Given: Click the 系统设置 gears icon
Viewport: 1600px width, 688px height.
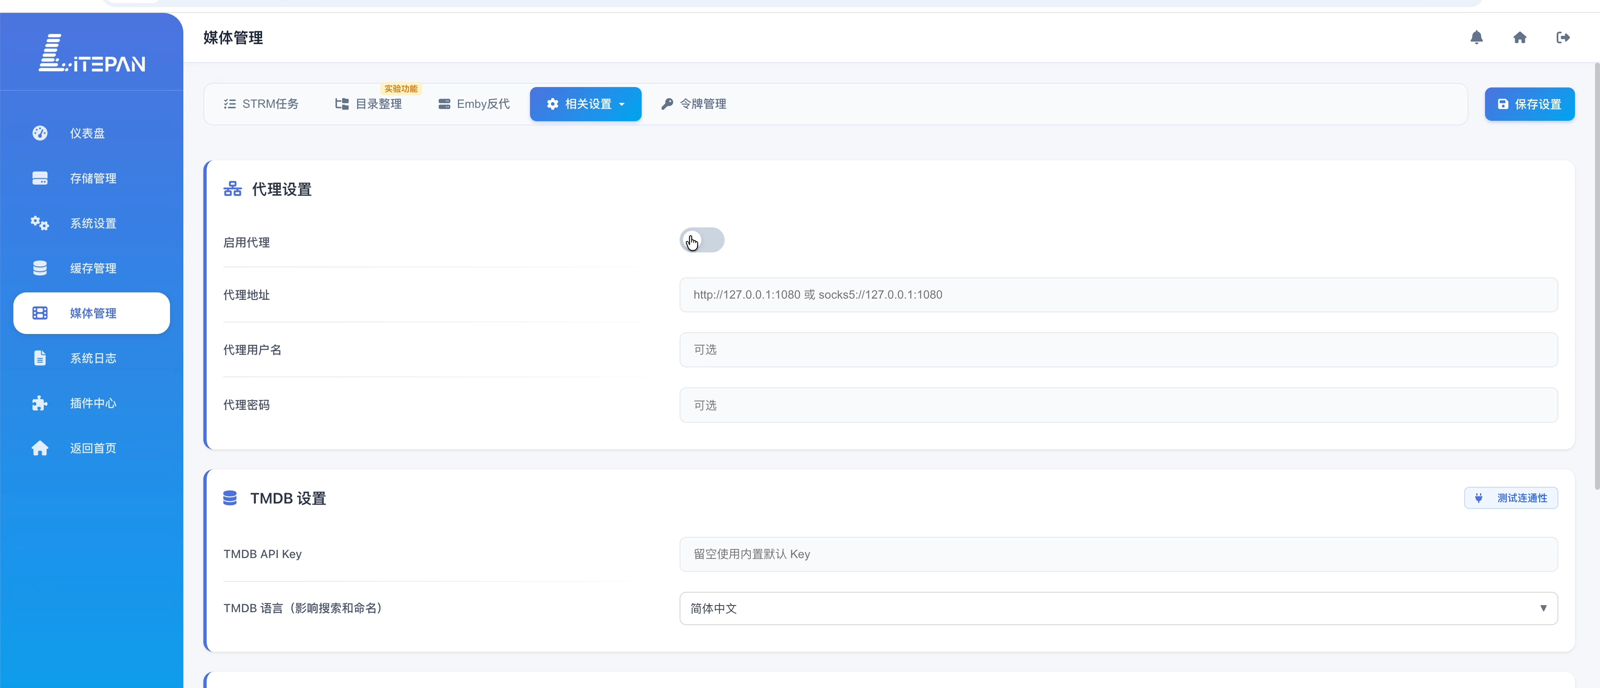Looking at the screenshot, I should click(40, 223).
